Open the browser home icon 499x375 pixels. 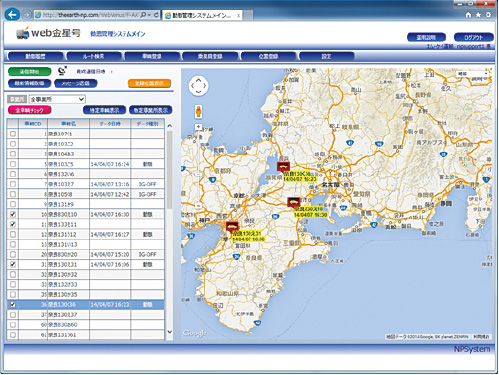(x=468, y=15)
